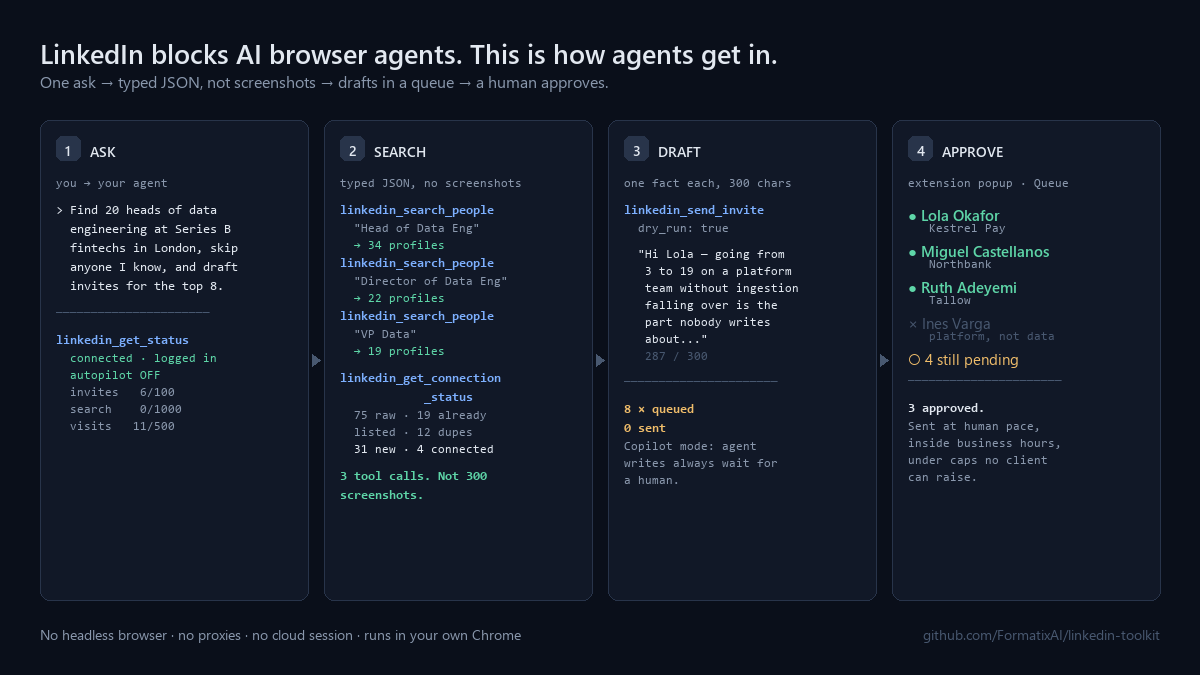This screenshot has width=1200, height=675.
Task: Click the 'Hi Lola' draft message
Action: tap(718, 297)
